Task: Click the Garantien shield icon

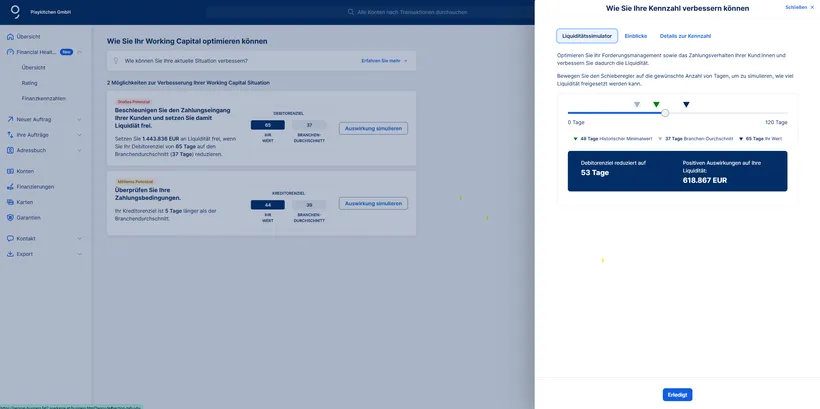Action: click(x=10, y=217)
